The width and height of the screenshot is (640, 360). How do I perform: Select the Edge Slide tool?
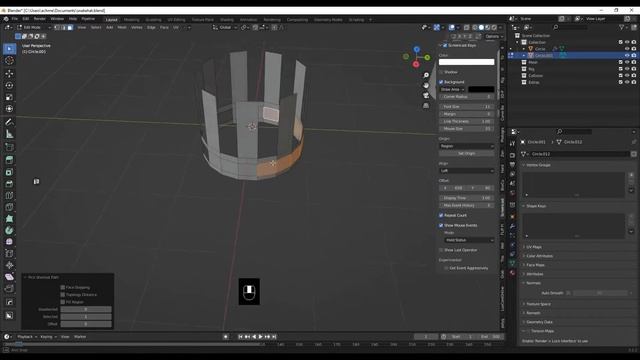[9, 254]
